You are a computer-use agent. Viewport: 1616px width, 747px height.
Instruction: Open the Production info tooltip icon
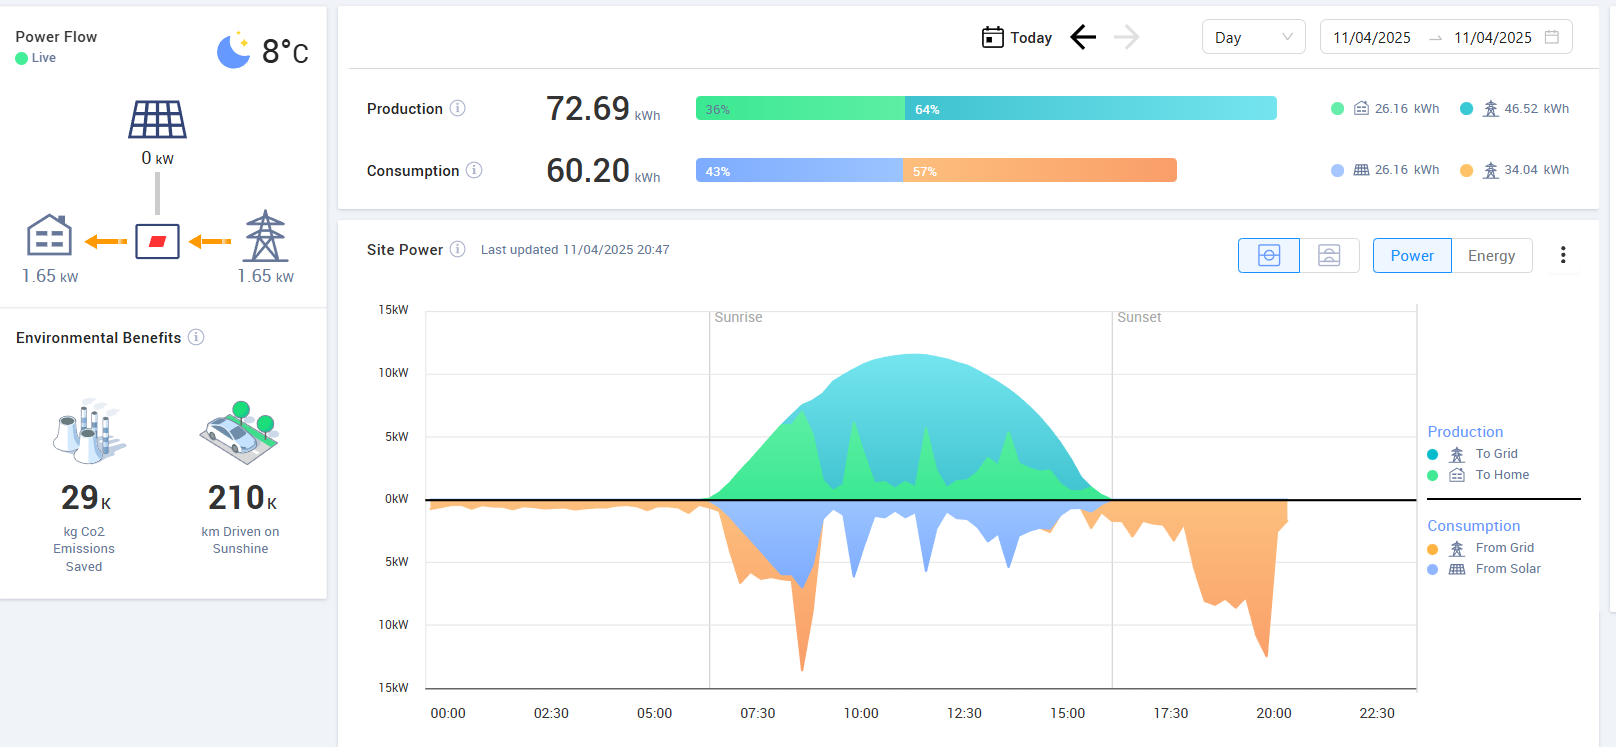(457, 108)
